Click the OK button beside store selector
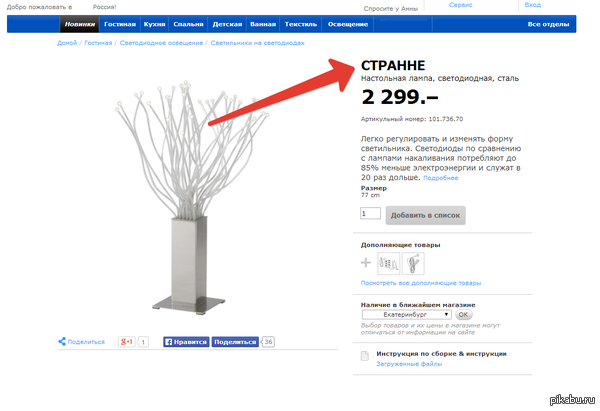This screenshot has height=411, width=600. 463,315
